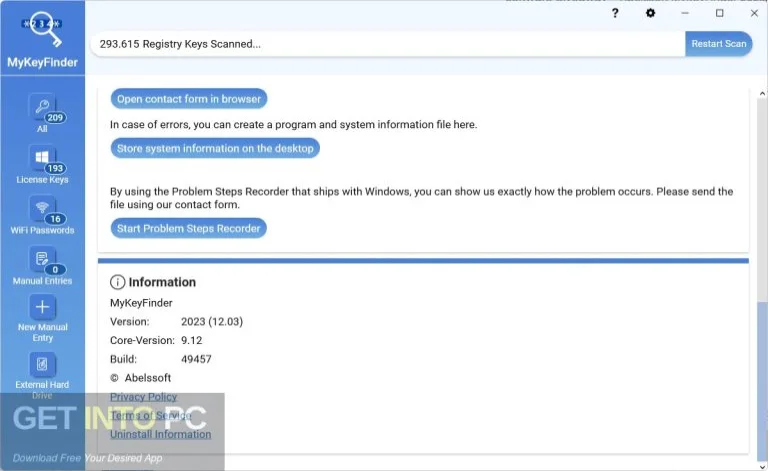Image resolution: width=768 pixels, height=471 pixels.
Task: Open the Privacy Policy link
Action: point(144,397)
